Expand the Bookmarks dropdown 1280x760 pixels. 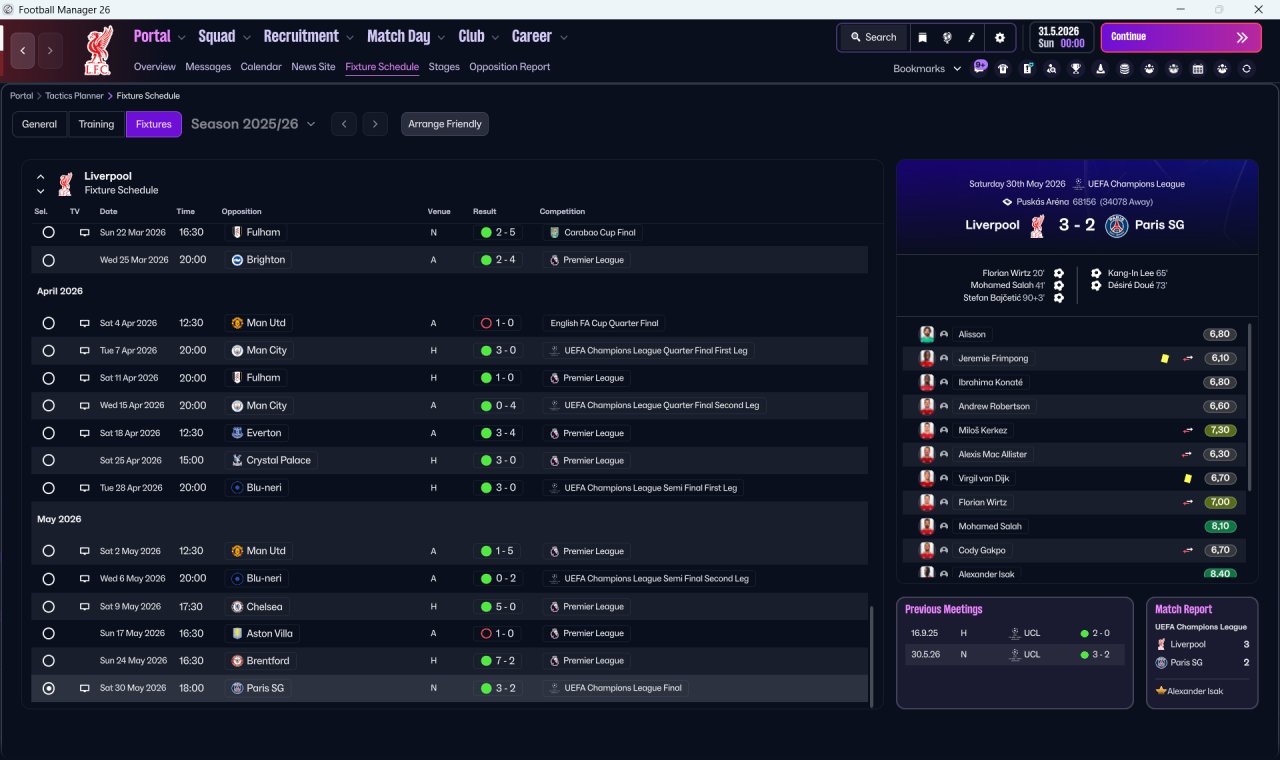click(x=927, y=69)
